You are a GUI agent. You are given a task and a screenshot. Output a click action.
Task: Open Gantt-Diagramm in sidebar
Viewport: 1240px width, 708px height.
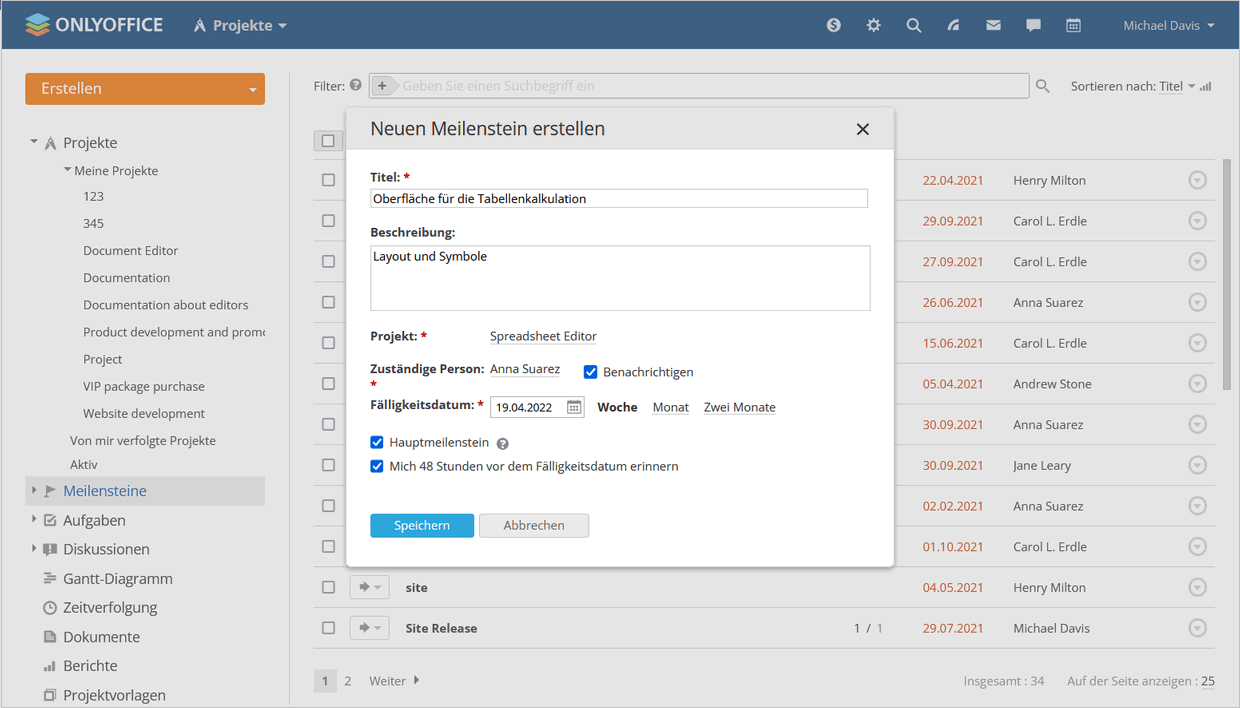pos(118,578)
